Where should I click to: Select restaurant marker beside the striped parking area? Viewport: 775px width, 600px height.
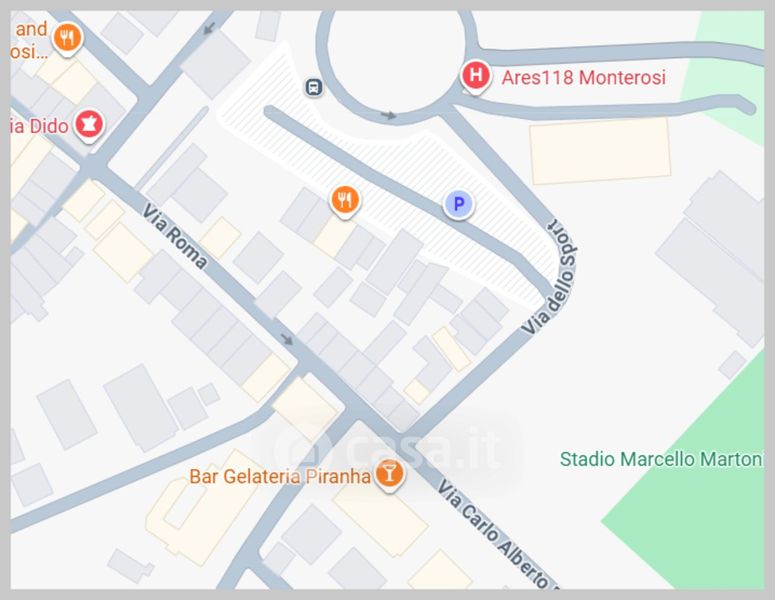[x=345, y=201]
